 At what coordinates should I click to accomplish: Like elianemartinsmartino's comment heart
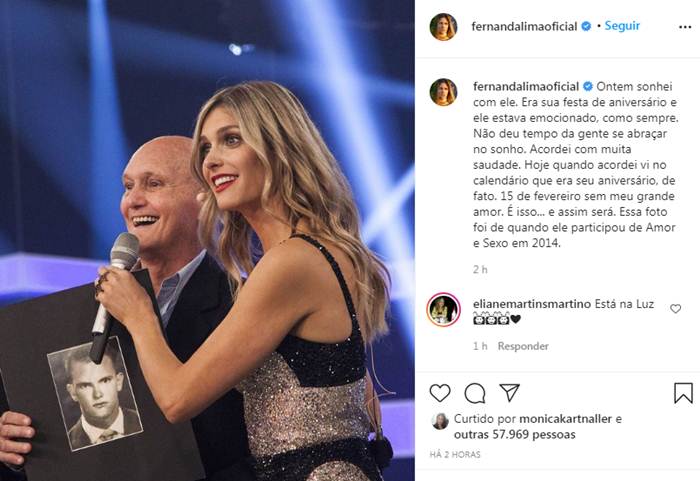(x=675, y=309)
